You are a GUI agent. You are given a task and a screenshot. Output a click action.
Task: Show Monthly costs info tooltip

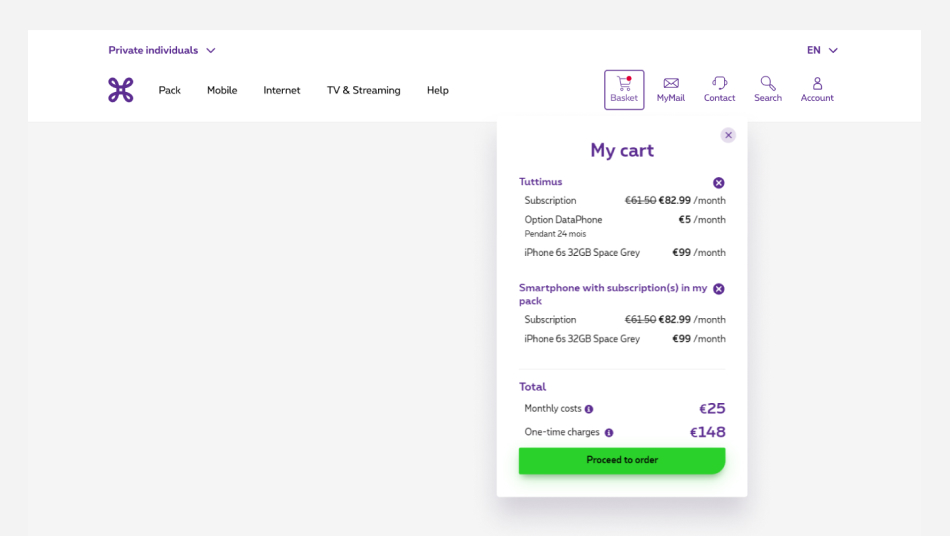(x=589, y=409)
